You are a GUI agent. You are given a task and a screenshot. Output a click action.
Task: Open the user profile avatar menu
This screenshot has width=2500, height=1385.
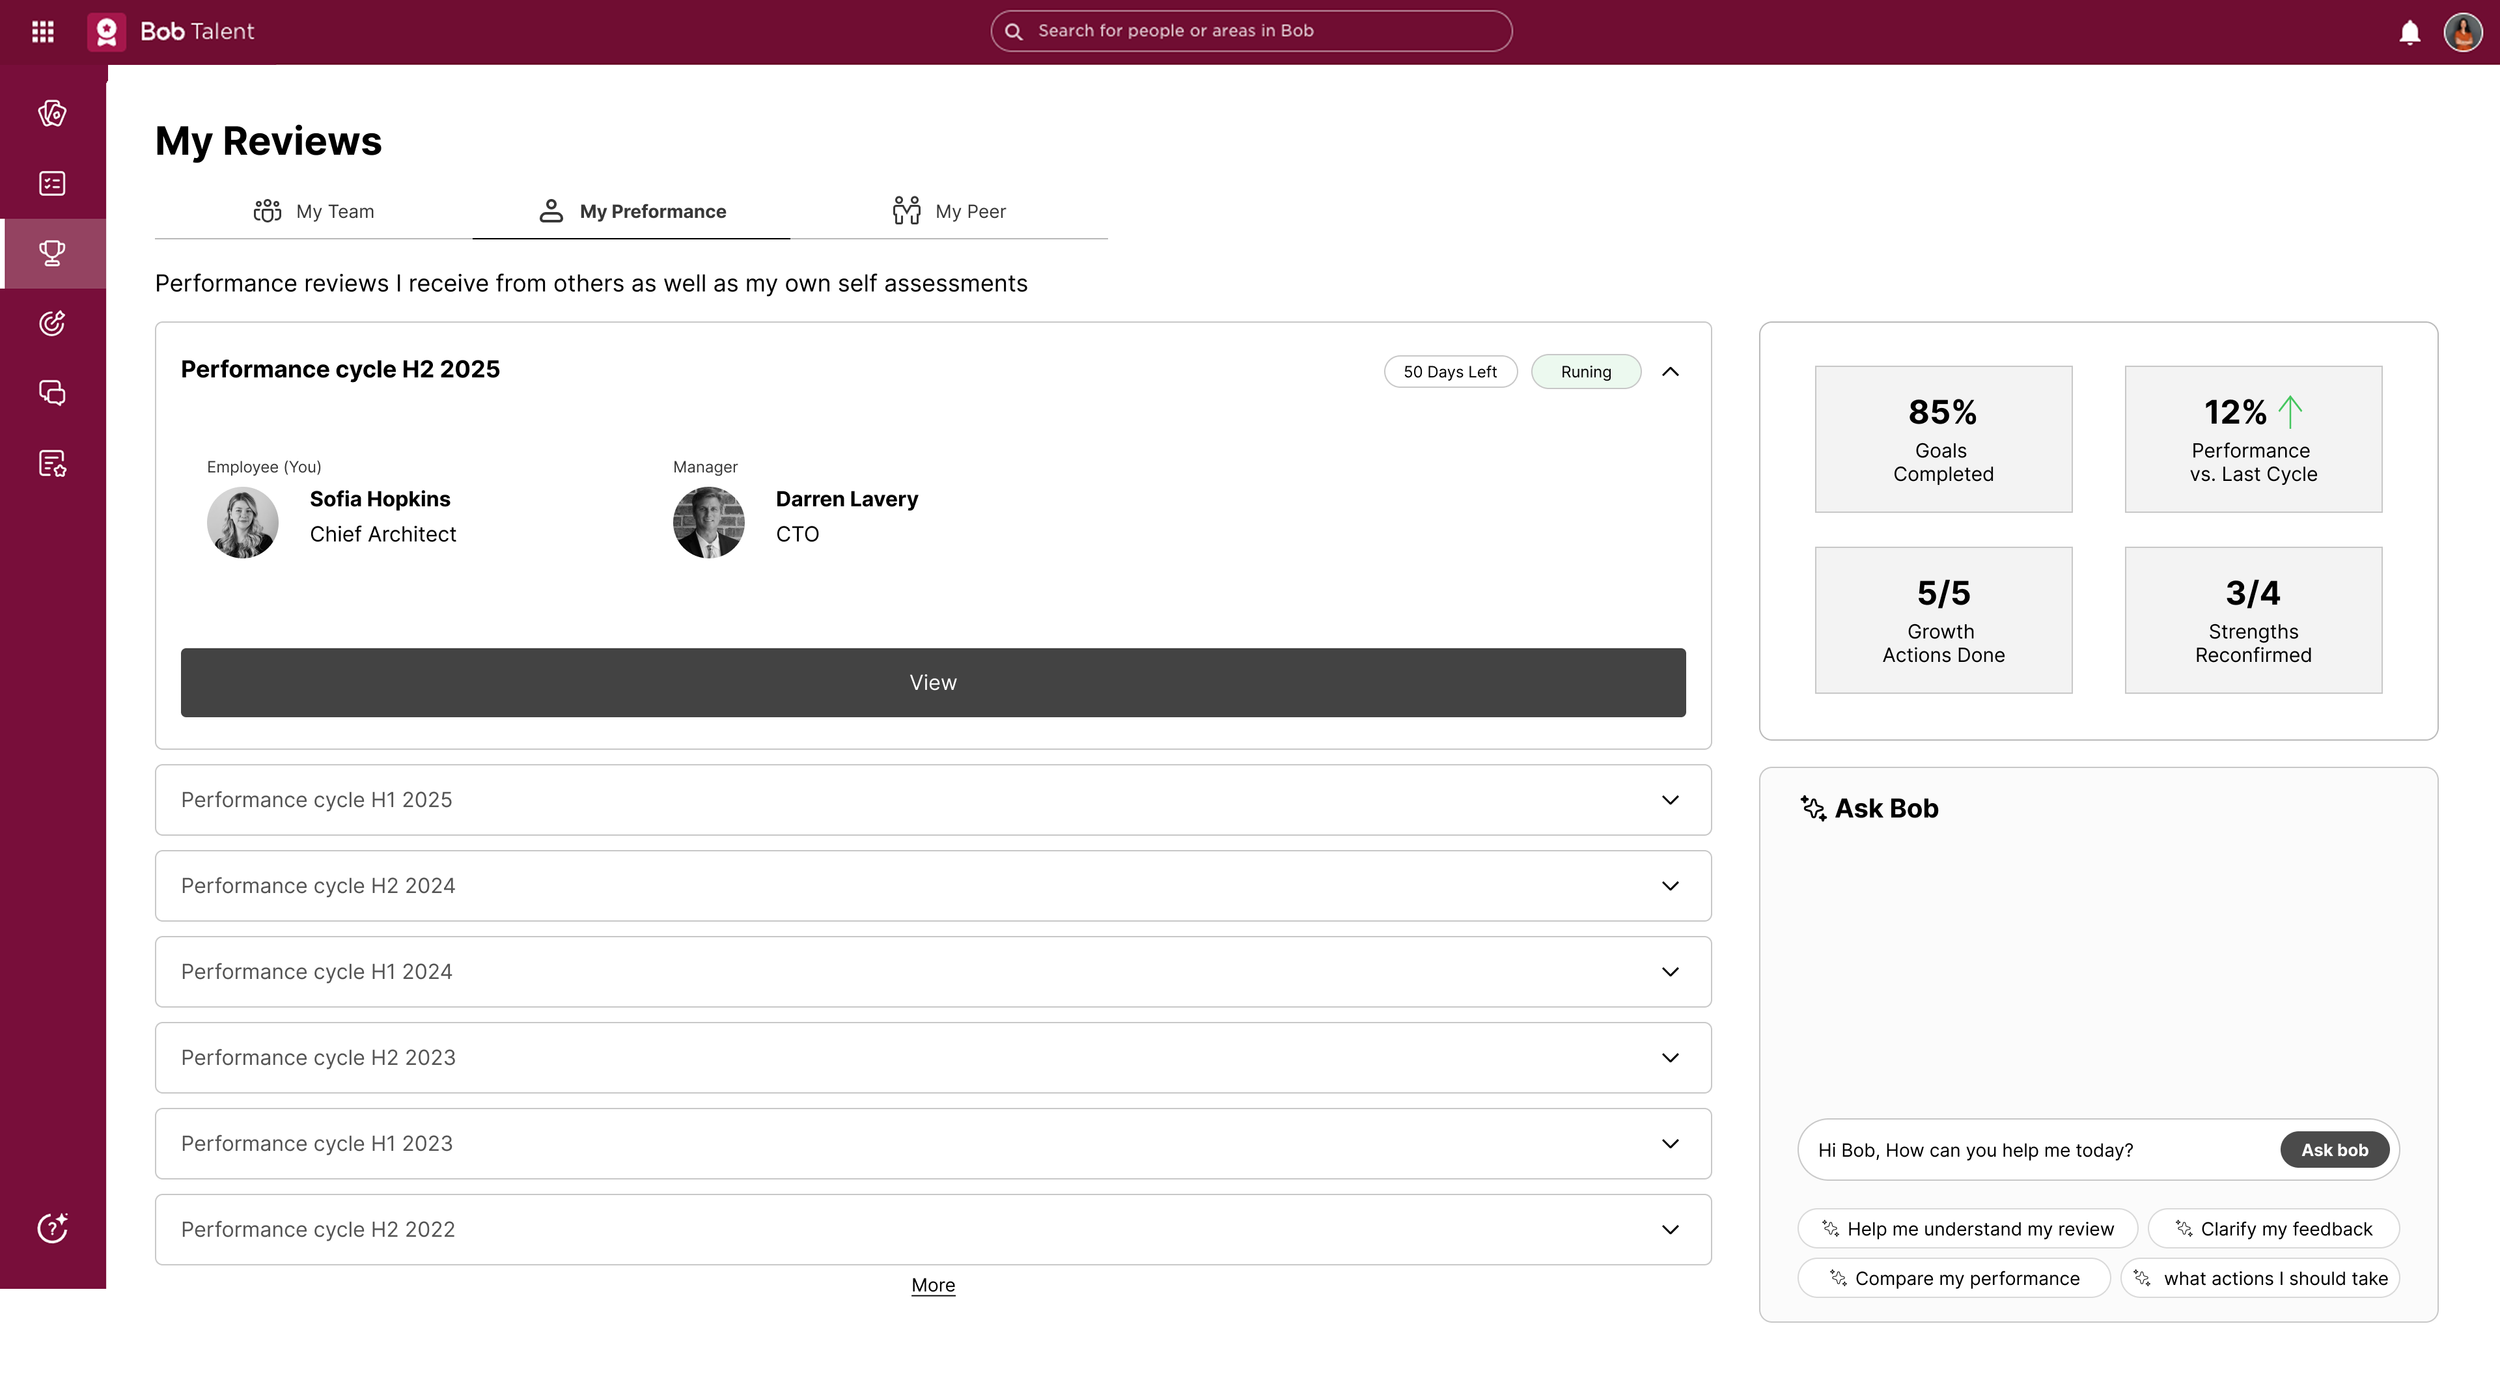pos(2462,32)
